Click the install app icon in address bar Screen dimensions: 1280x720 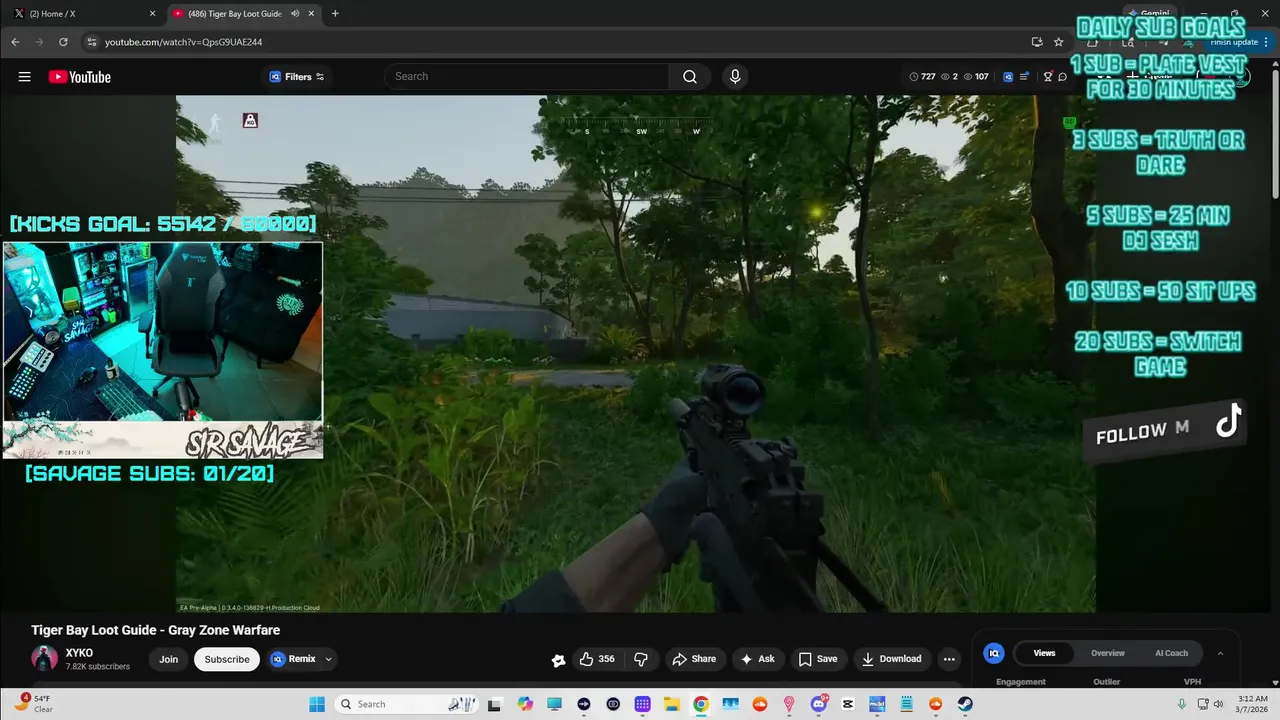coord(1037,42)
